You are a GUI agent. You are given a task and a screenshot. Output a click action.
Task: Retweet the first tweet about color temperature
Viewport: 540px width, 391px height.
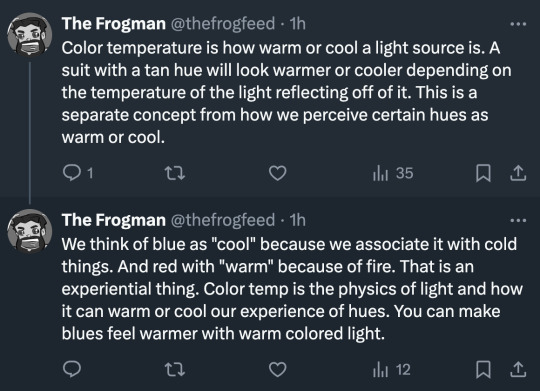[x=175, y=173]
